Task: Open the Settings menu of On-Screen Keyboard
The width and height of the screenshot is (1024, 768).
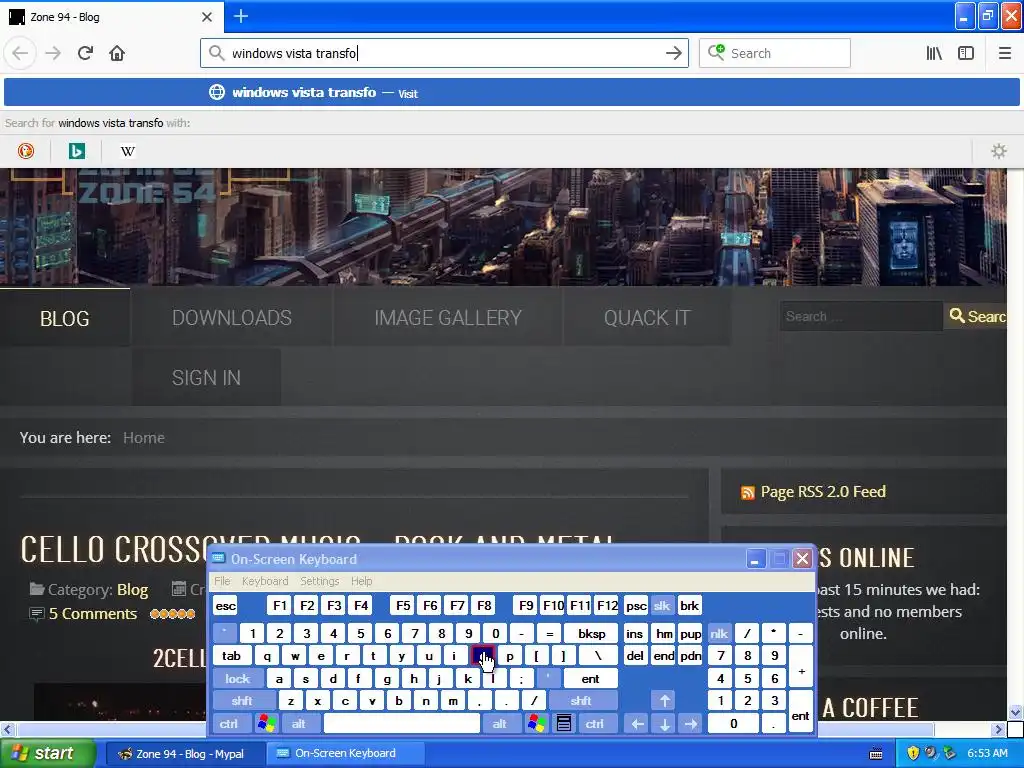Action: point(319,581)
